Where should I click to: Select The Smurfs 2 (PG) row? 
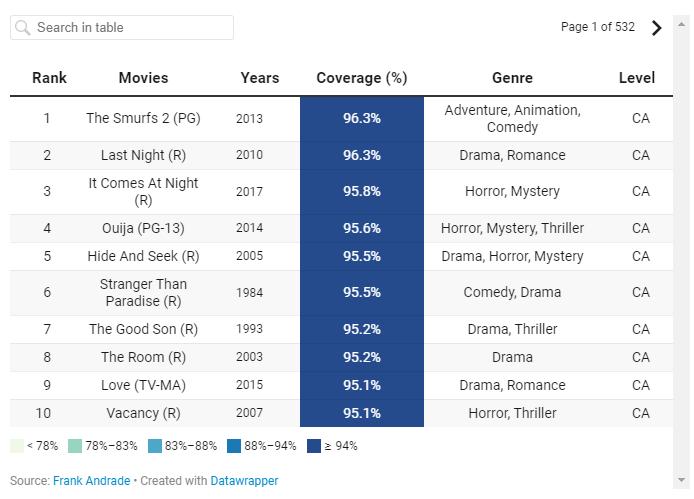point(143,118)
